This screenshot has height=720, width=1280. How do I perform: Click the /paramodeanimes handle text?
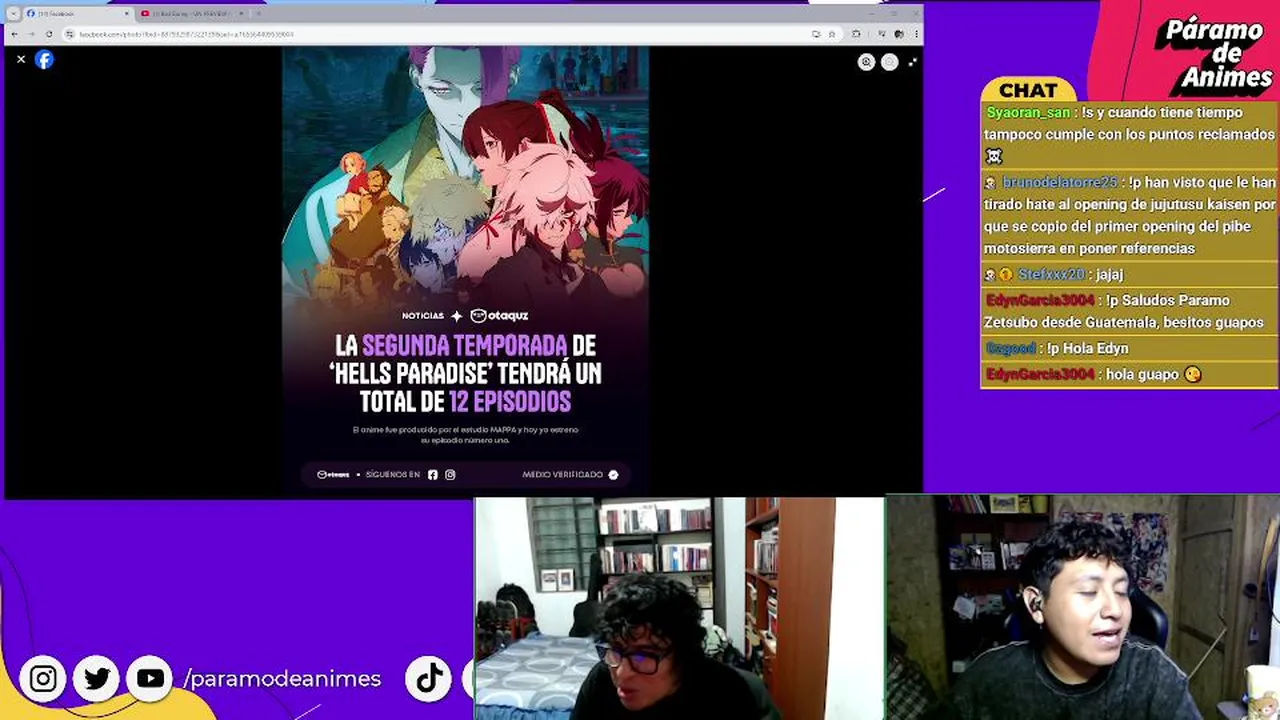click(282, 679)
